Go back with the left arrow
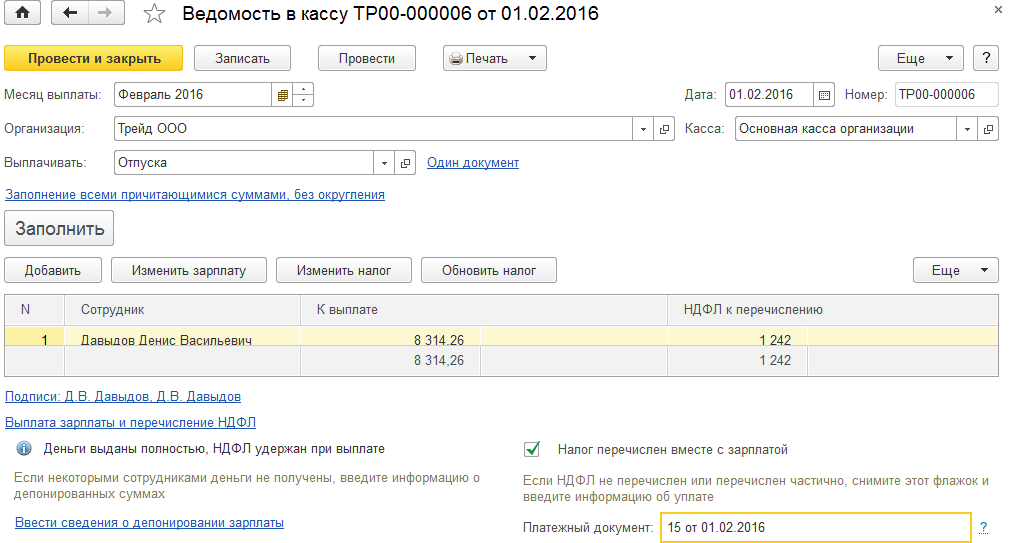Viewport: 1016px width, 543px height. [70, 14]
